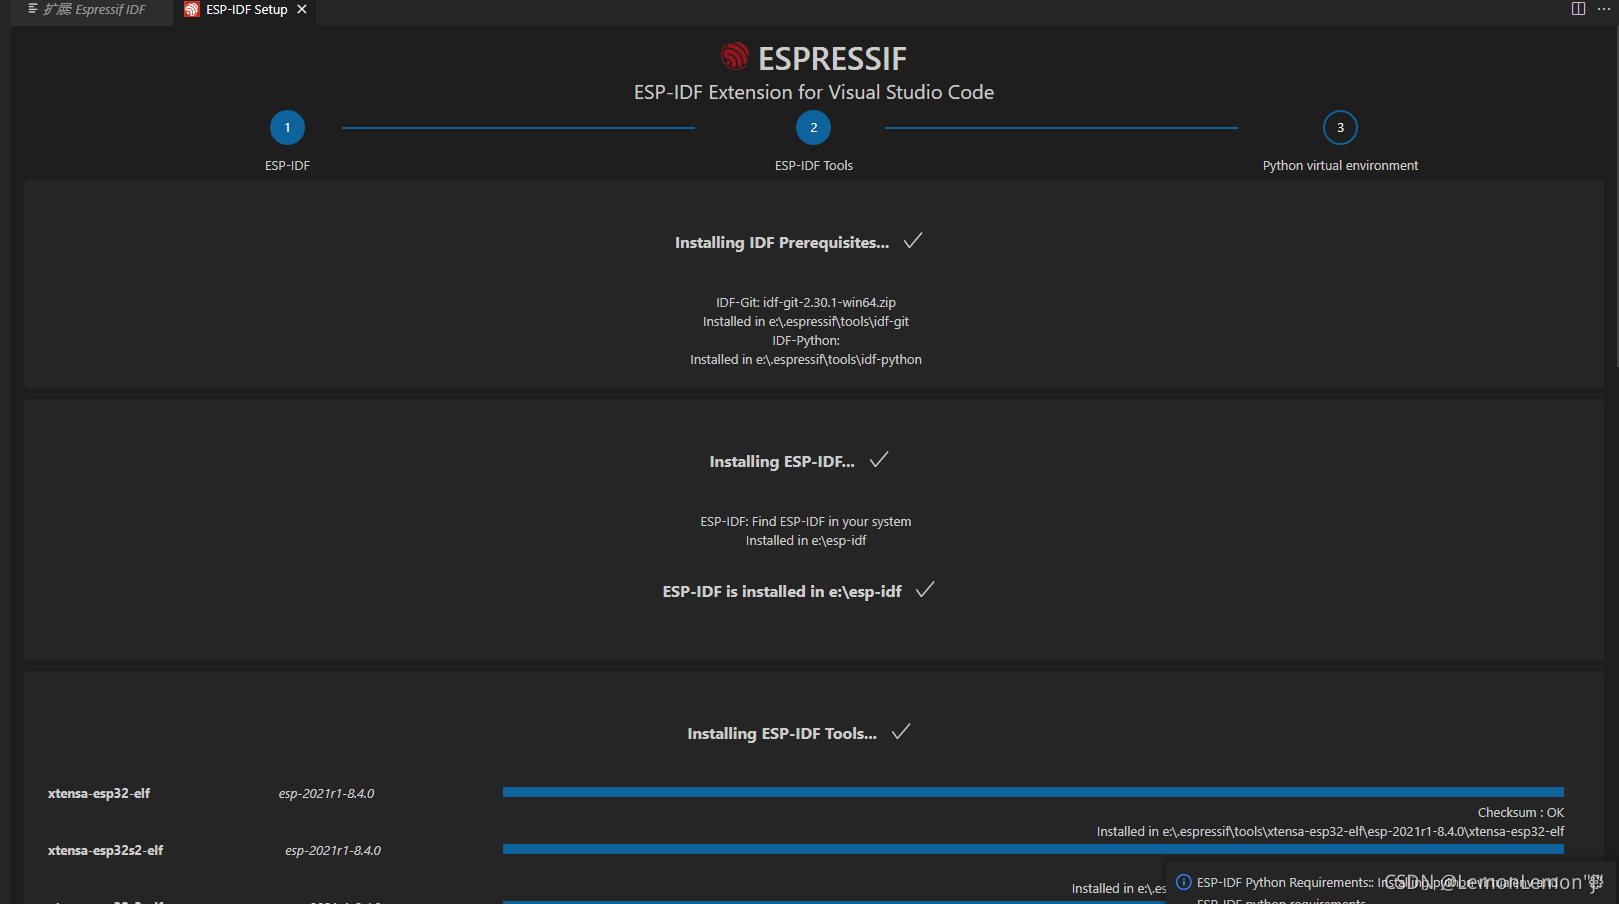Click the Installing IDF Prerequisites heading
Screen dimensions: 1619x904
(x=782, y=243)
